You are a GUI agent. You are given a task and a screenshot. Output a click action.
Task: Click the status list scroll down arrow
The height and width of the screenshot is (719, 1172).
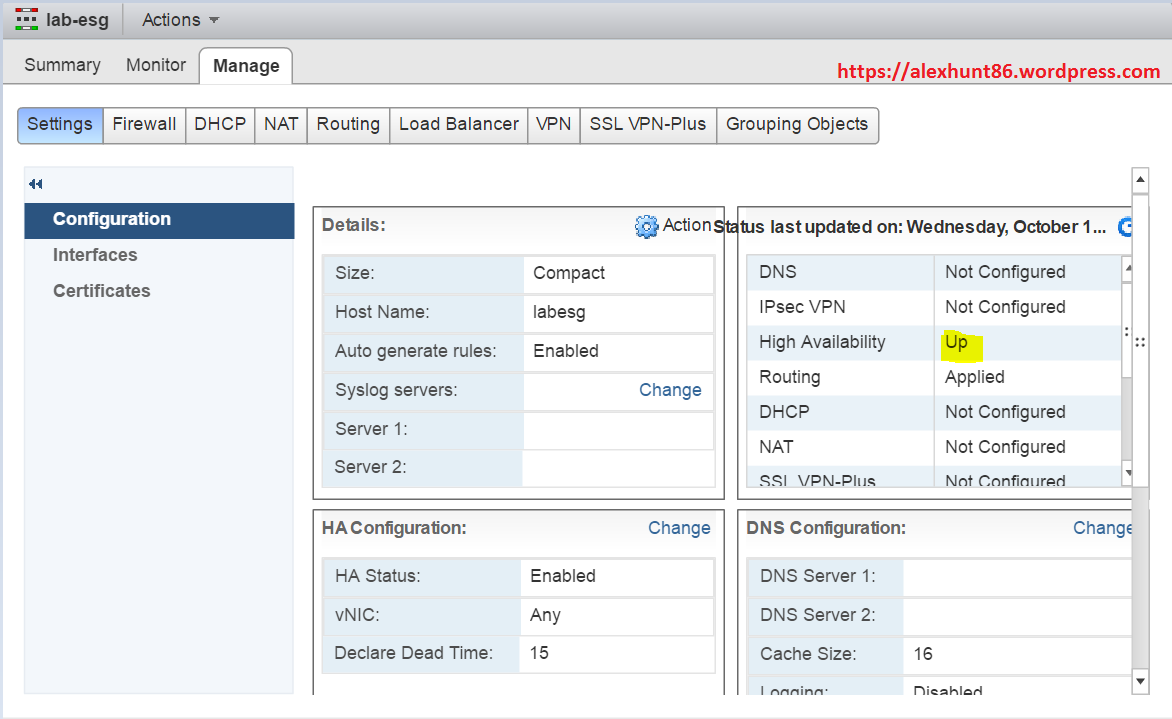[x=1128, y=472]
